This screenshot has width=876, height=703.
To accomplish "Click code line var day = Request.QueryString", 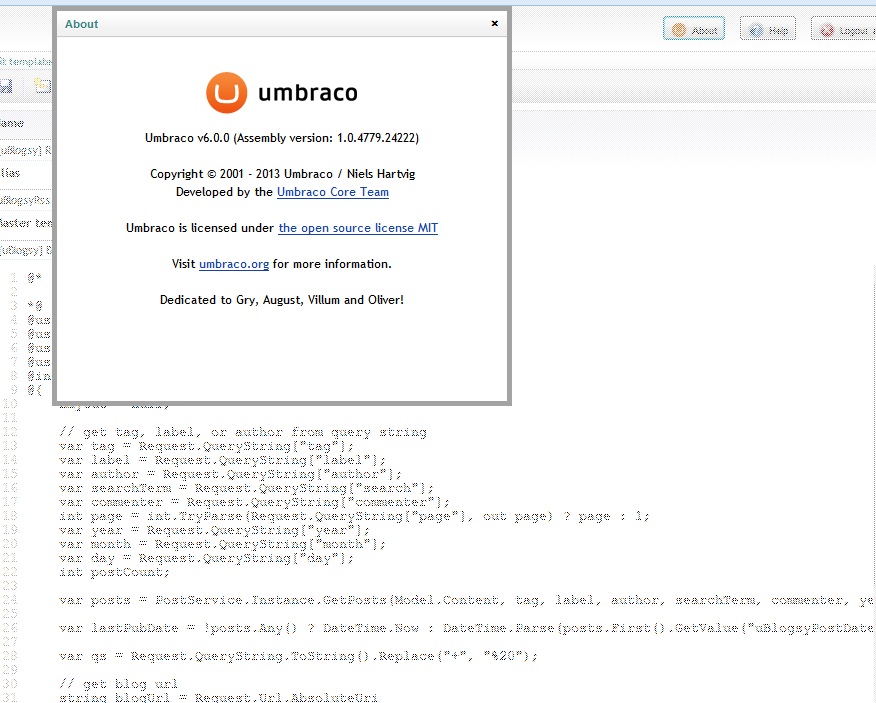I will pos(206,558).
